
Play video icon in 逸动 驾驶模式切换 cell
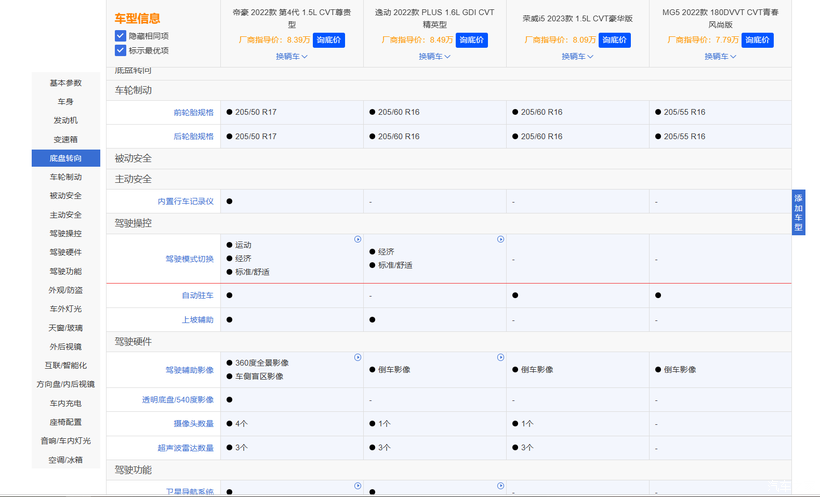pyautogui.click(x=500, y=239)
